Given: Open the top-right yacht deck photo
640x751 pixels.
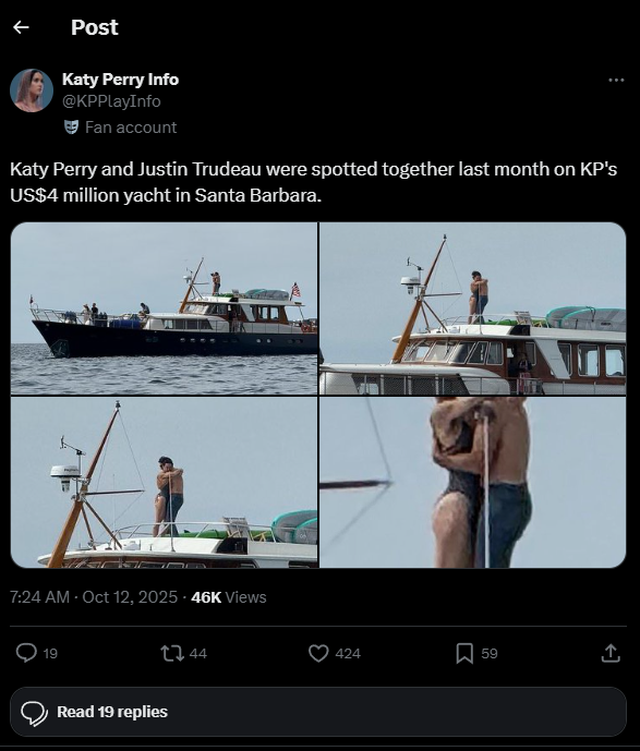Looking at the screenshot, I should pyautogui.click(x=473, y=308).
